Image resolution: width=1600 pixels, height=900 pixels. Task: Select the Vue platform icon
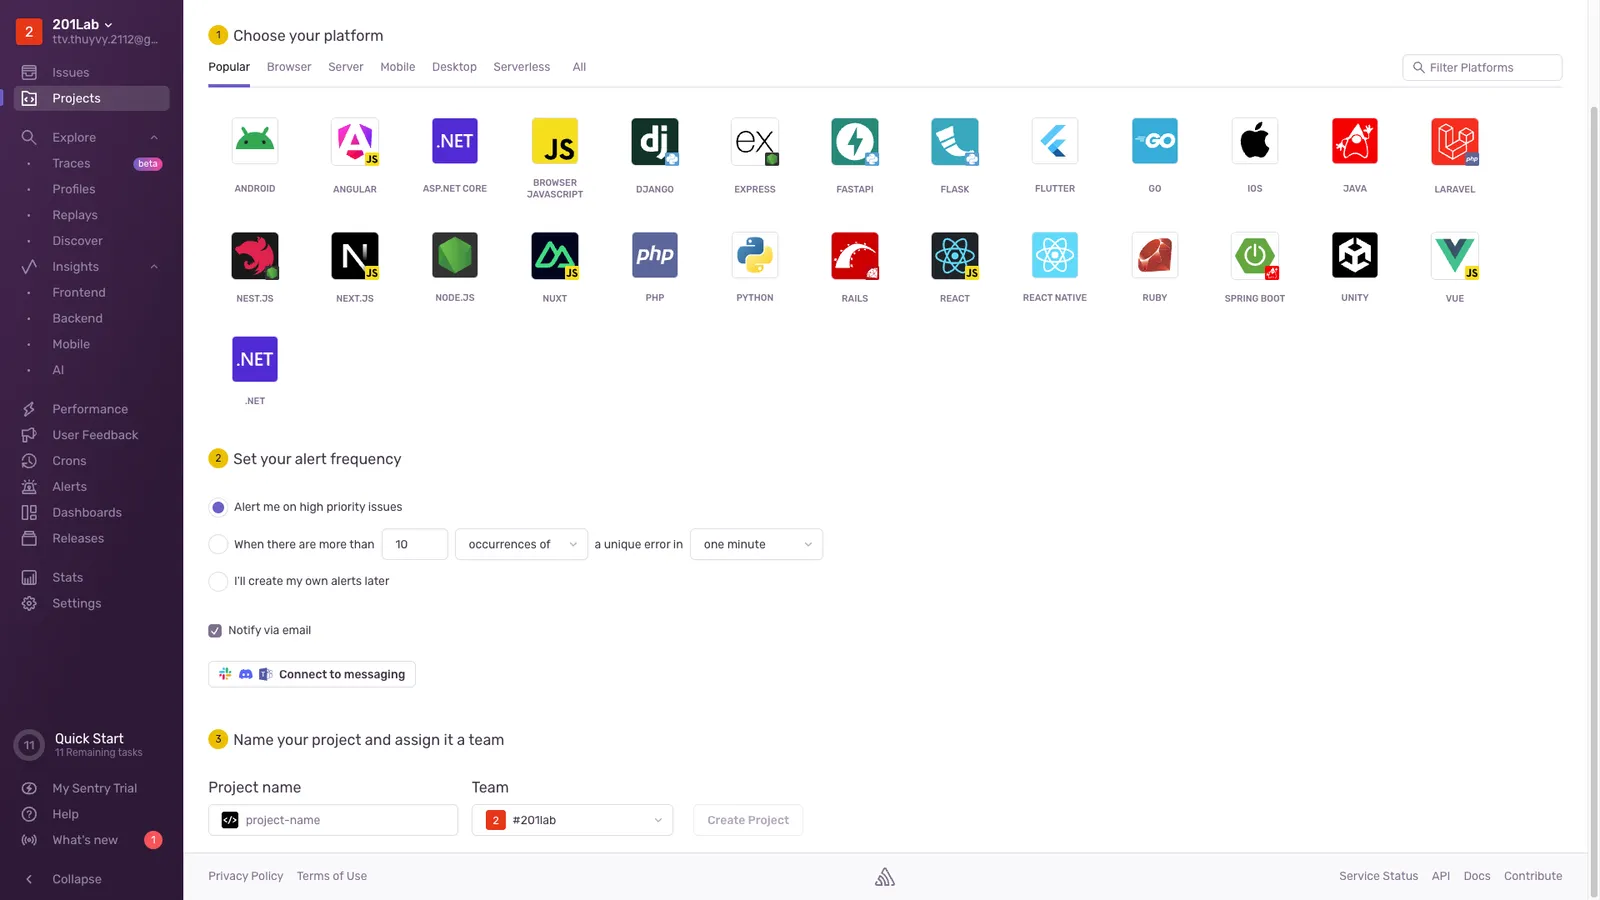(1455, 255)
